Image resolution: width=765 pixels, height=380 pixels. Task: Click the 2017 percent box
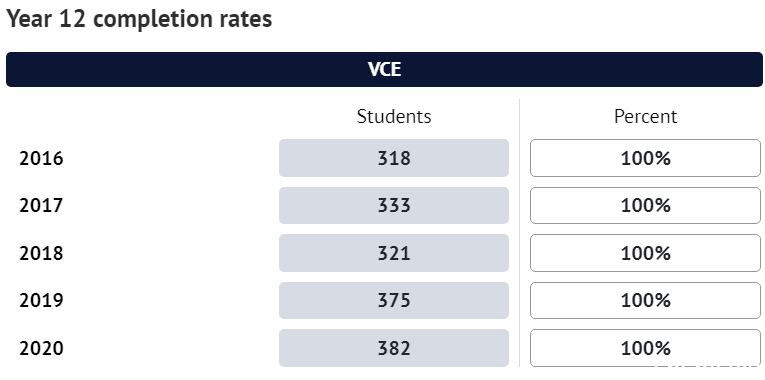(x=645, y=205)
